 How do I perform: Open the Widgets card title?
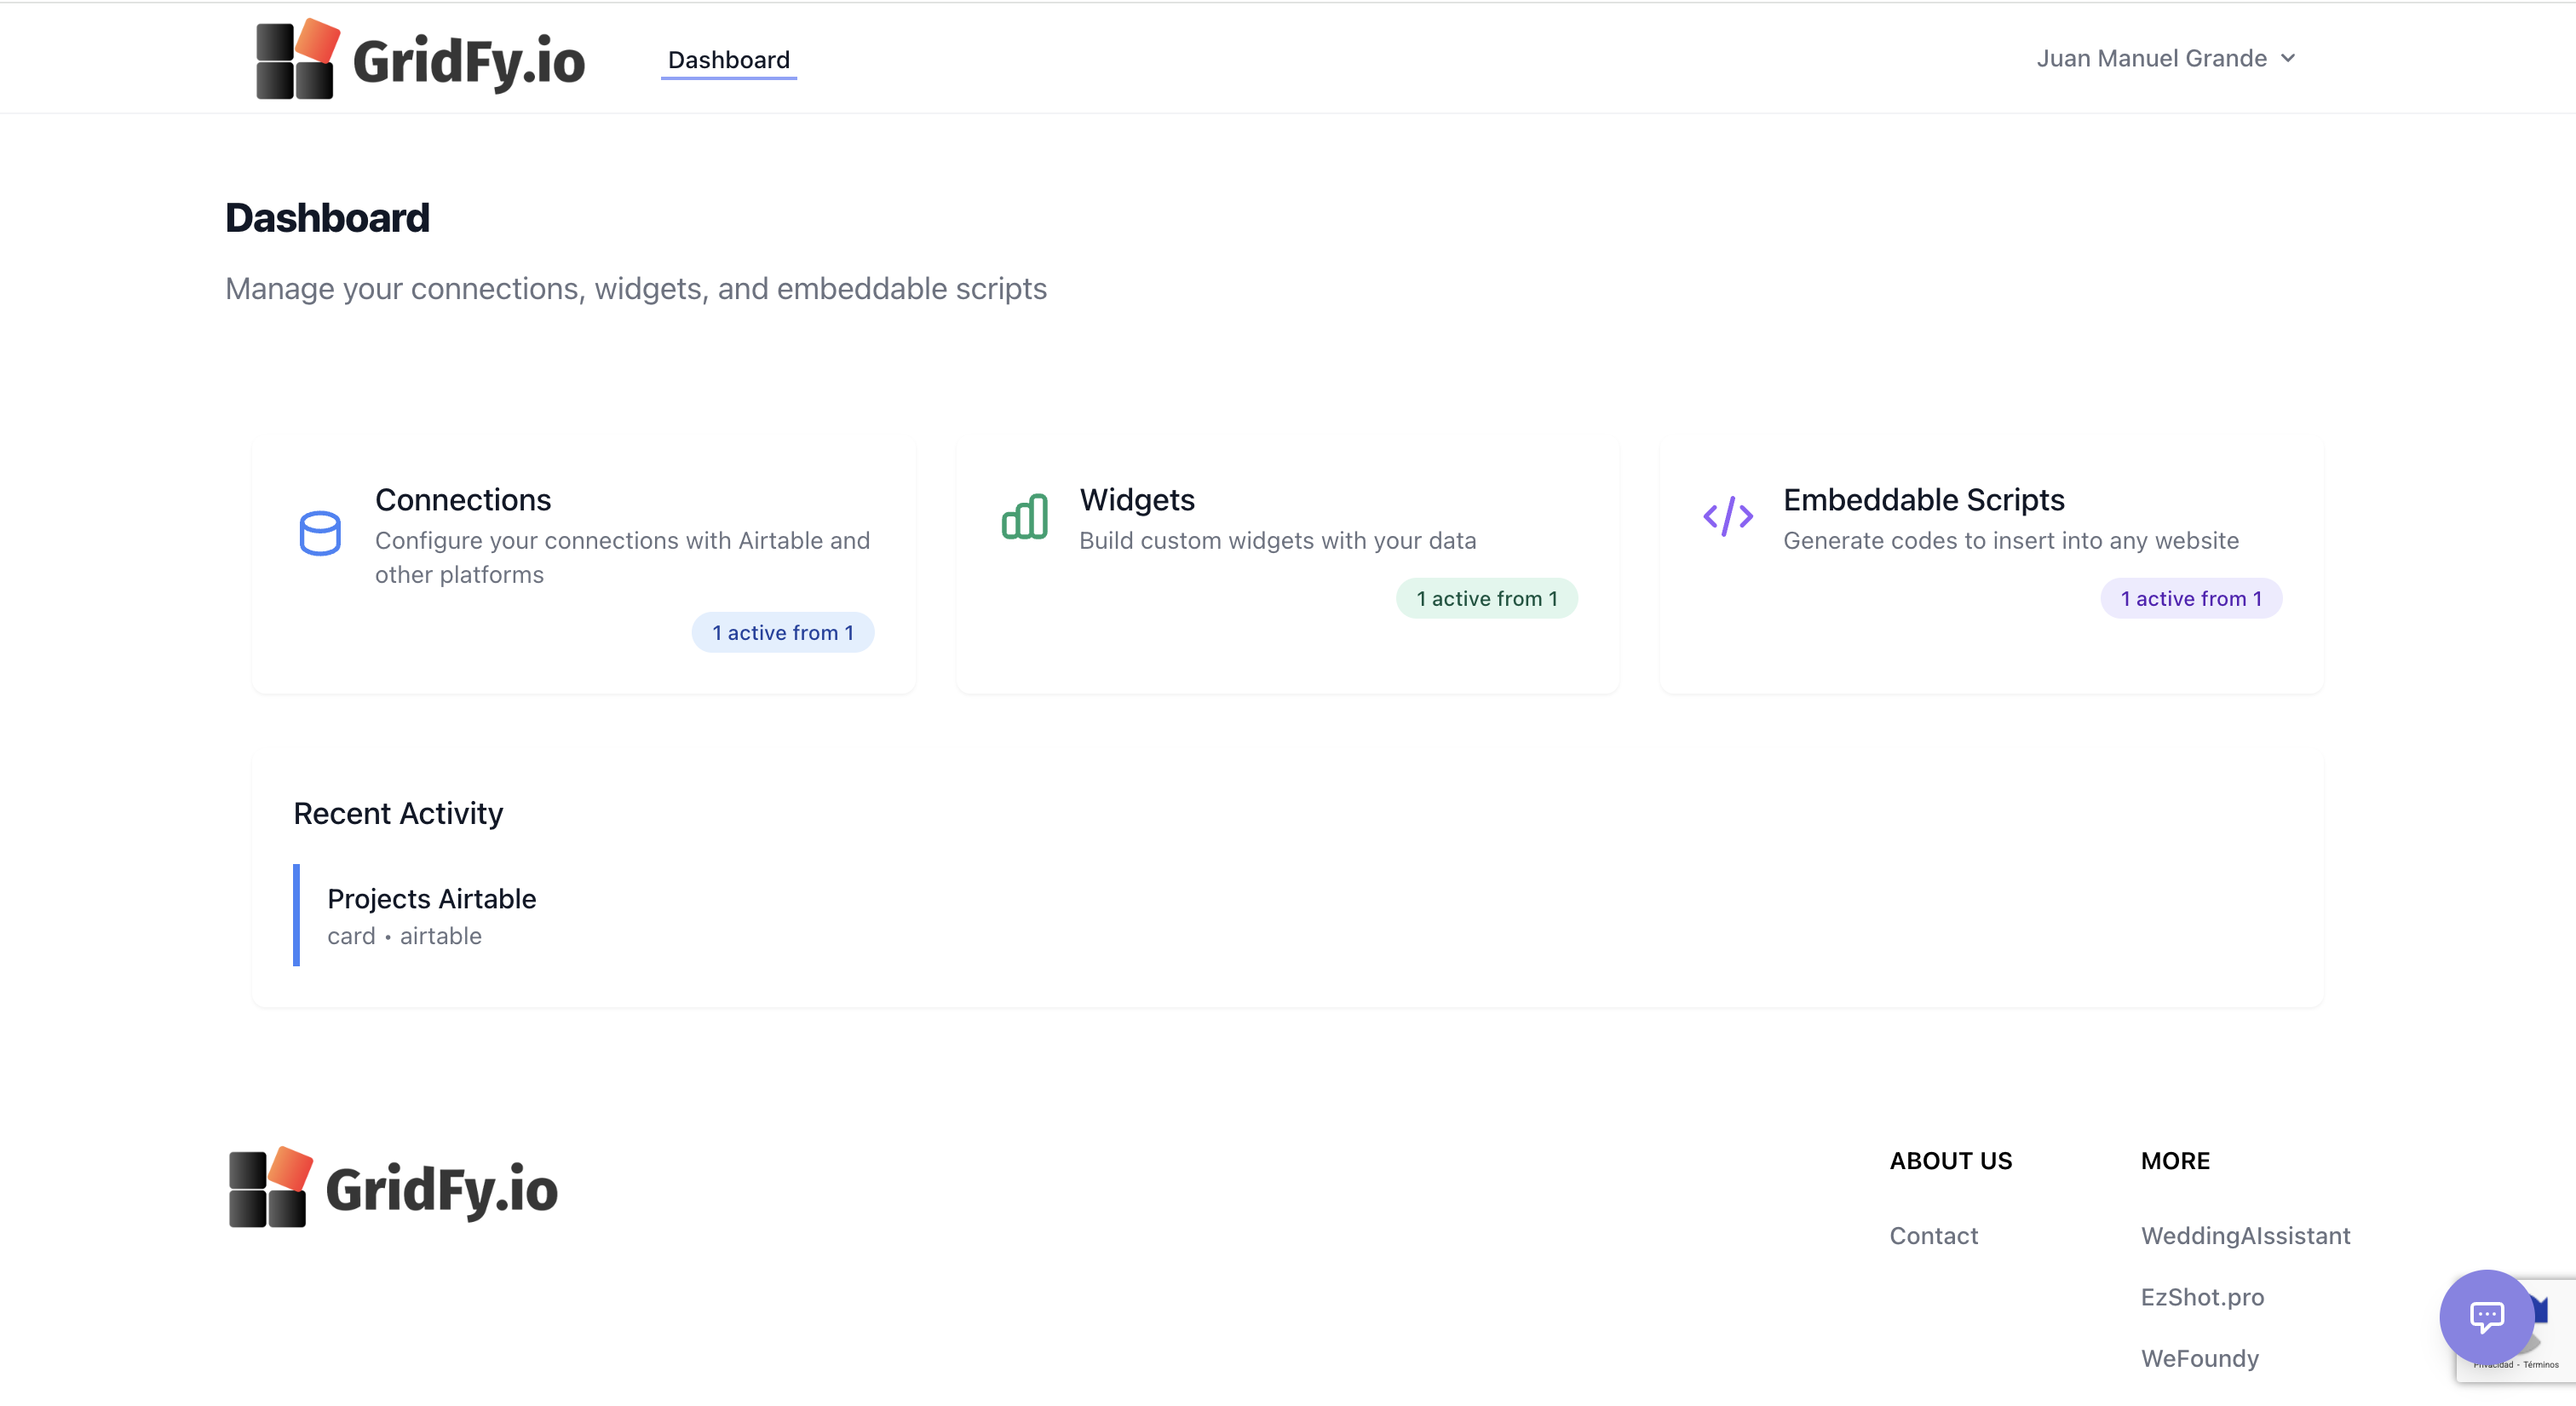(1137, 499)
